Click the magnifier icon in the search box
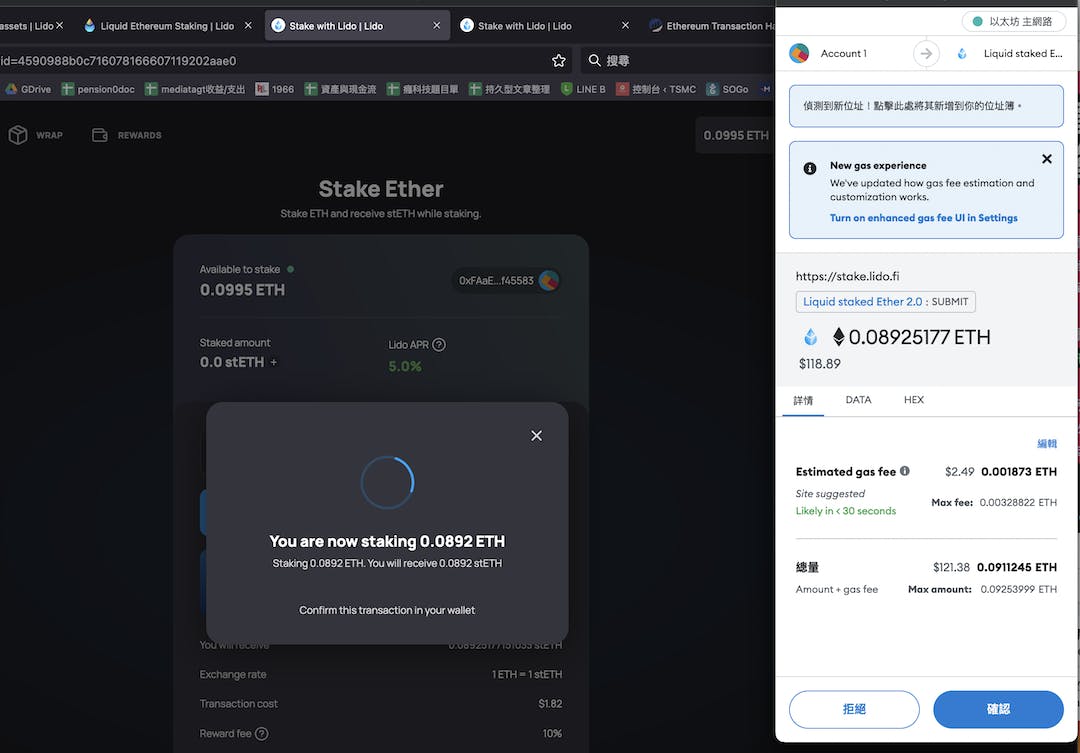Viewport: 1080px width, 753px height. 594,61
